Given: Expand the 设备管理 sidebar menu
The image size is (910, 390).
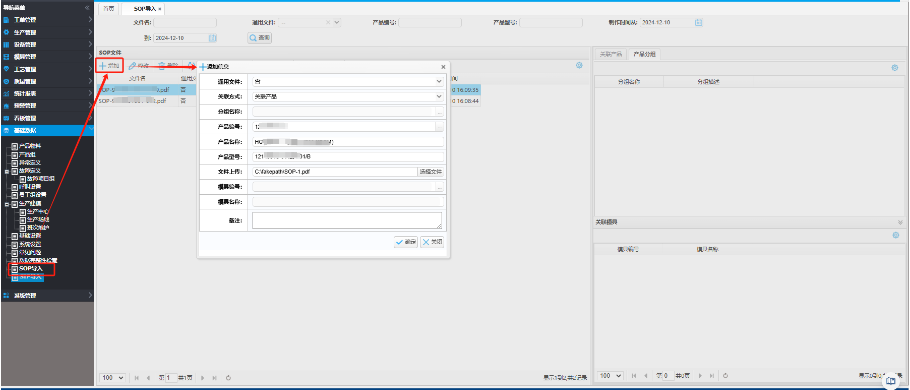Looking at the screenshot, I should [x=47, y=44].
